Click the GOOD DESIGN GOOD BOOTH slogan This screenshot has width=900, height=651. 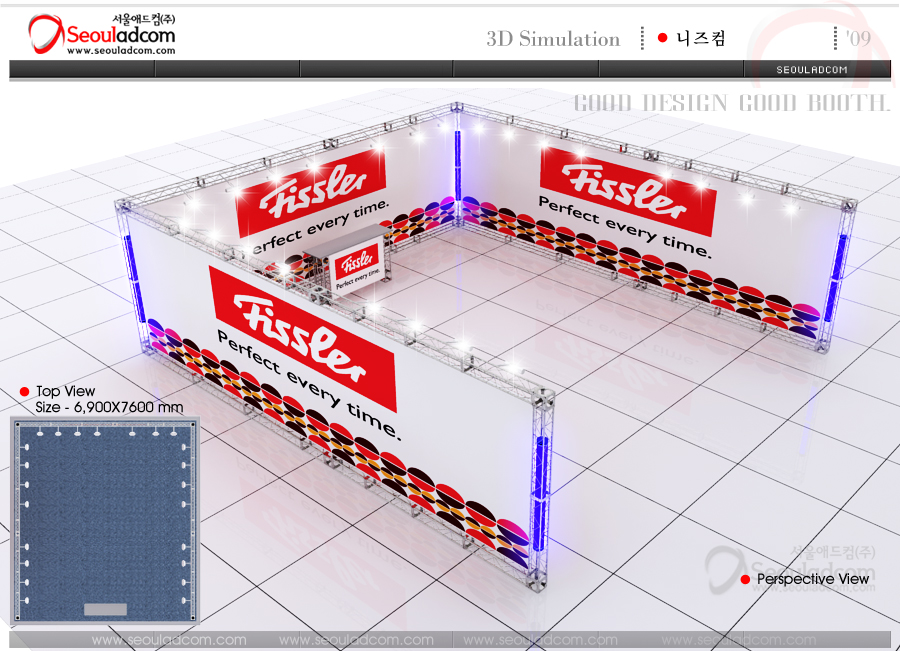pyautogui.click(x=731, y=103)
